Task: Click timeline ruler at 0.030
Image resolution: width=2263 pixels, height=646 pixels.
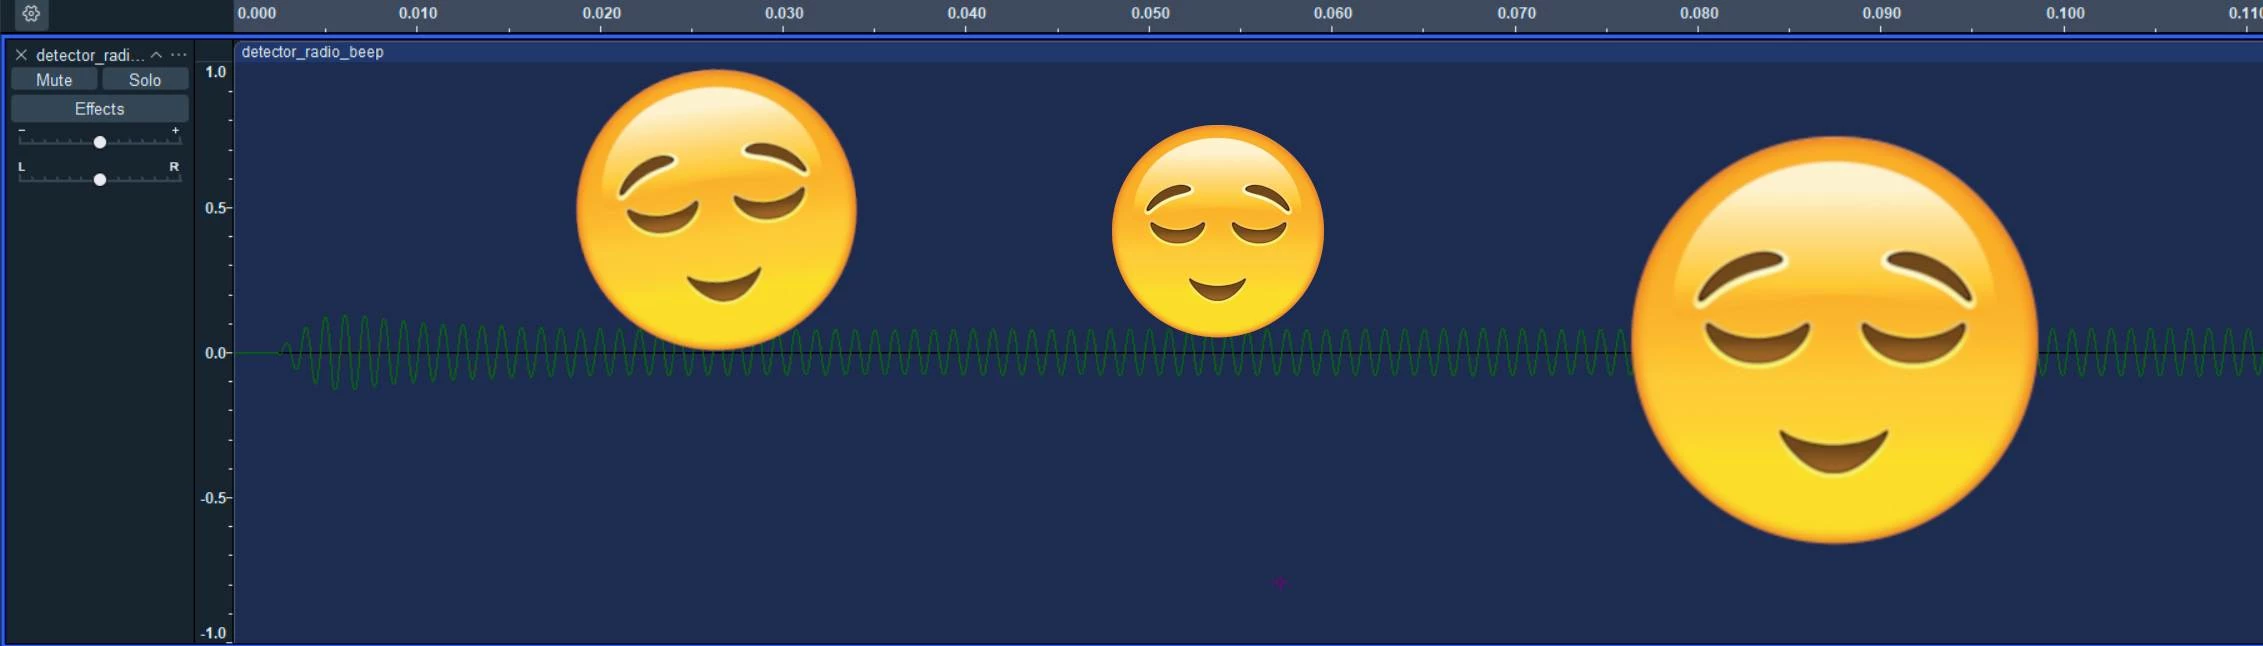Action: (x=784, y=14)
